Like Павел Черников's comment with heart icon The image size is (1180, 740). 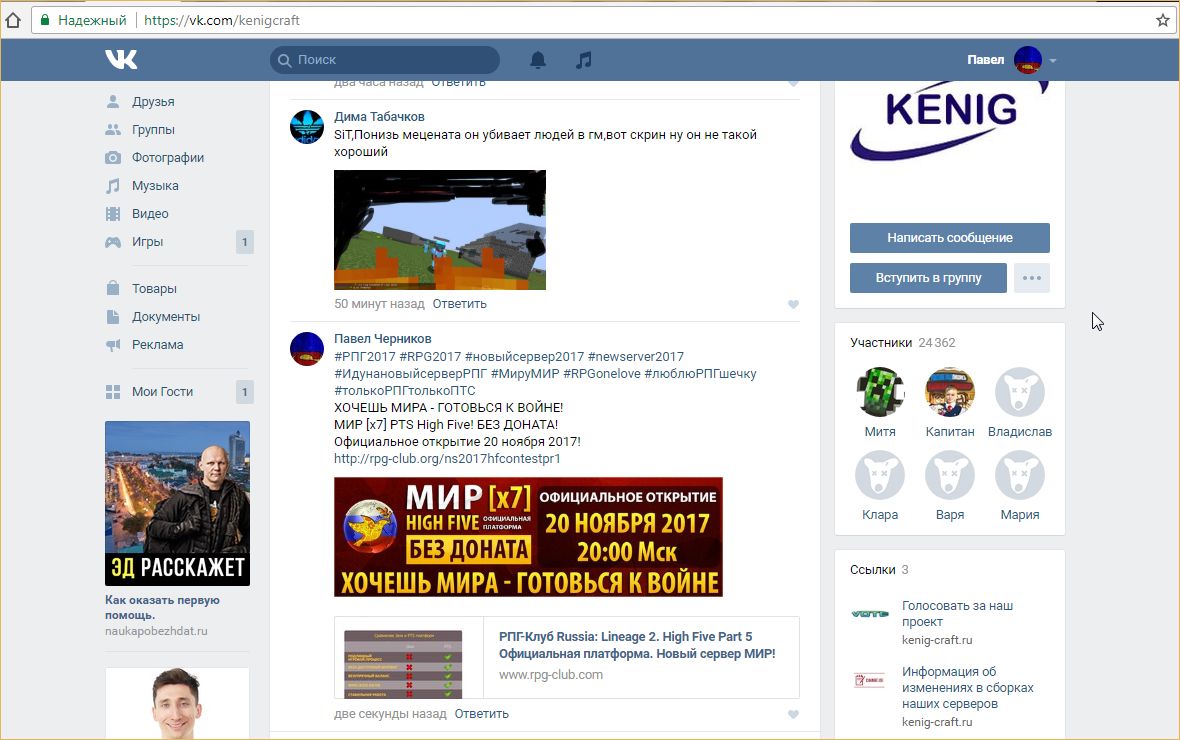click(793, 714)
